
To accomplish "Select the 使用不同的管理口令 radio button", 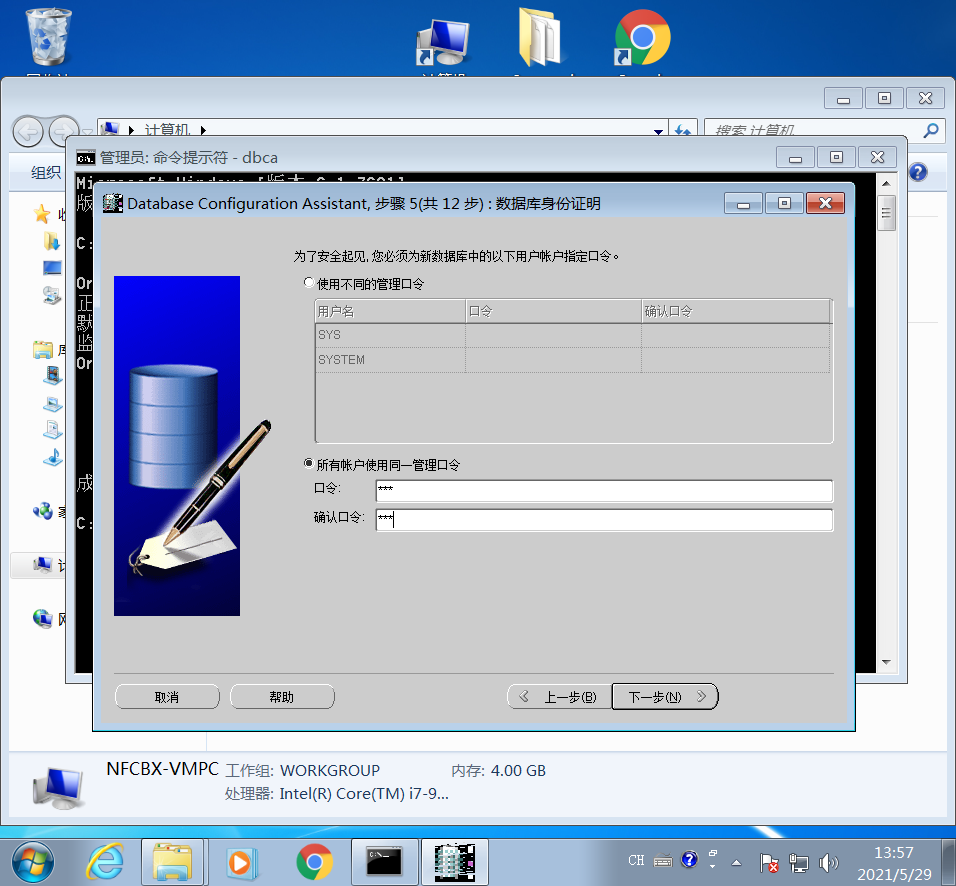I will pyautogui.click(x=310, y=282).
